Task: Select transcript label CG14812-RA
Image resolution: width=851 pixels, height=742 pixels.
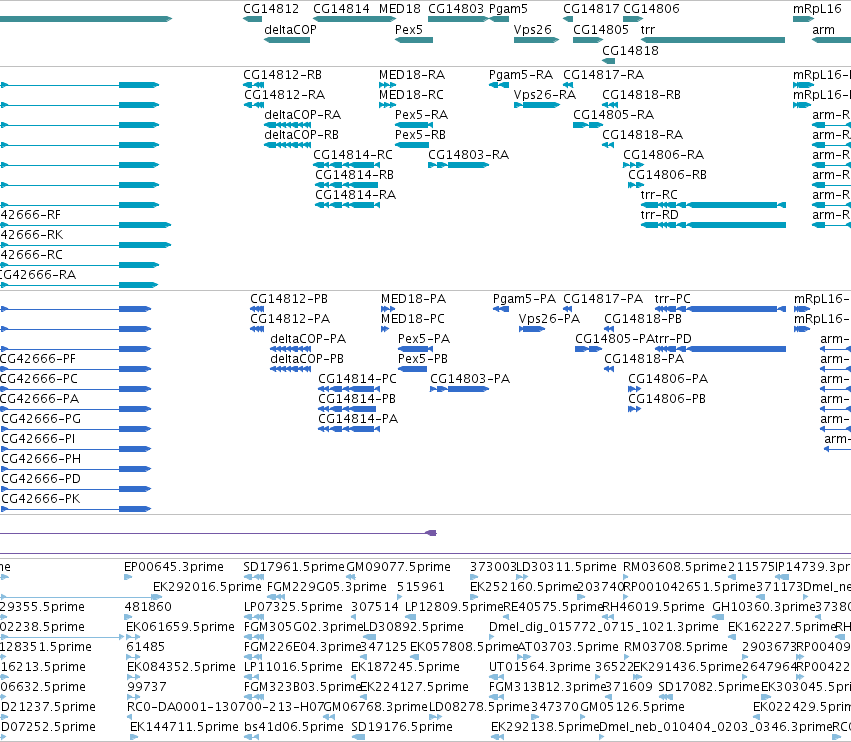Action: (x=284, y=95)
